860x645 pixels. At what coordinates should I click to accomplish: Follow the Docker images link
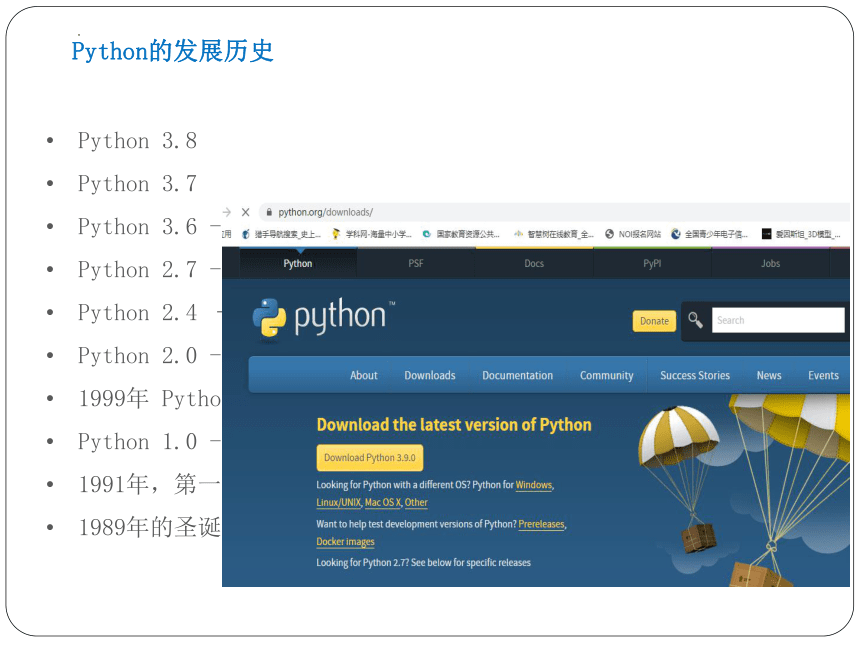[346, 542]
